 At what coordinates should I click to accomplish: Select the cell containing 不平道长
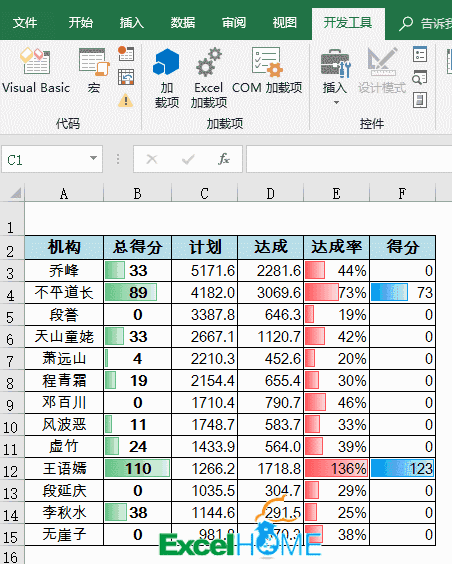point(64,292)
